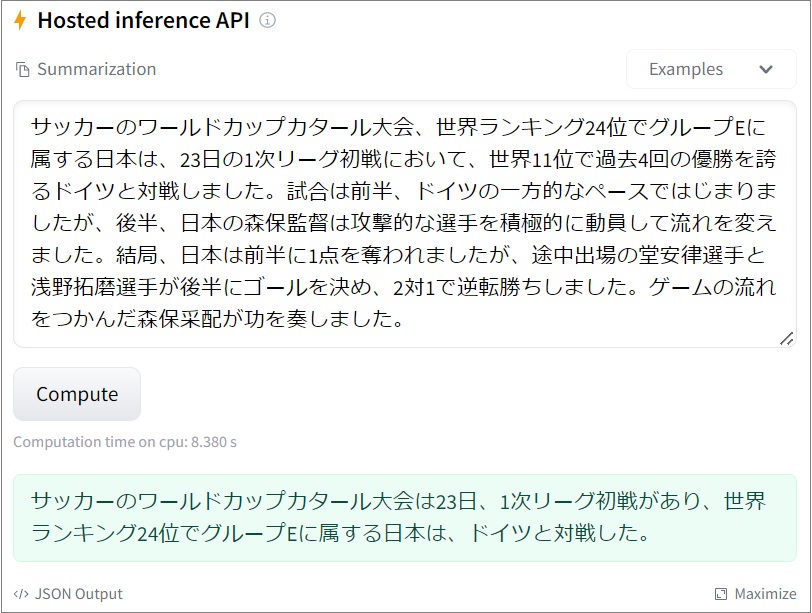The height and width of the screenshot is (613, 812).
Task: Maximize the inference widget
Action: click(x=756, y=594)
